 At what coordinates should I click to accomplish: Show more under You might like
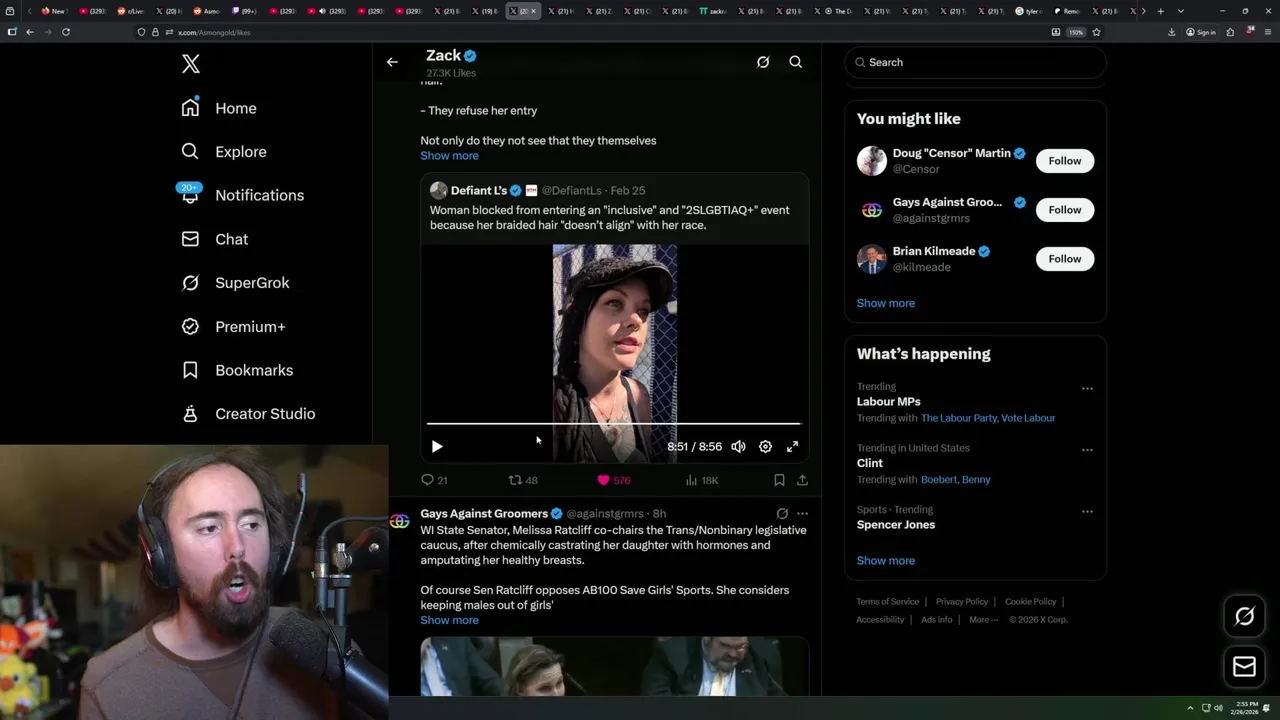click(x=885, y=303)
